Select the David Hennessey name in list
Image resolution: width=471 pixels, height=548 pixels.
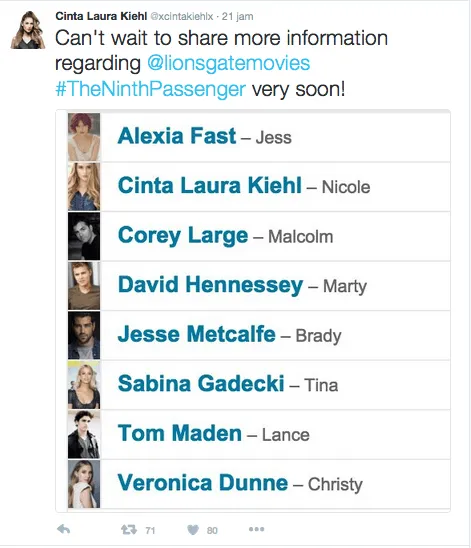tap(210, 285)
